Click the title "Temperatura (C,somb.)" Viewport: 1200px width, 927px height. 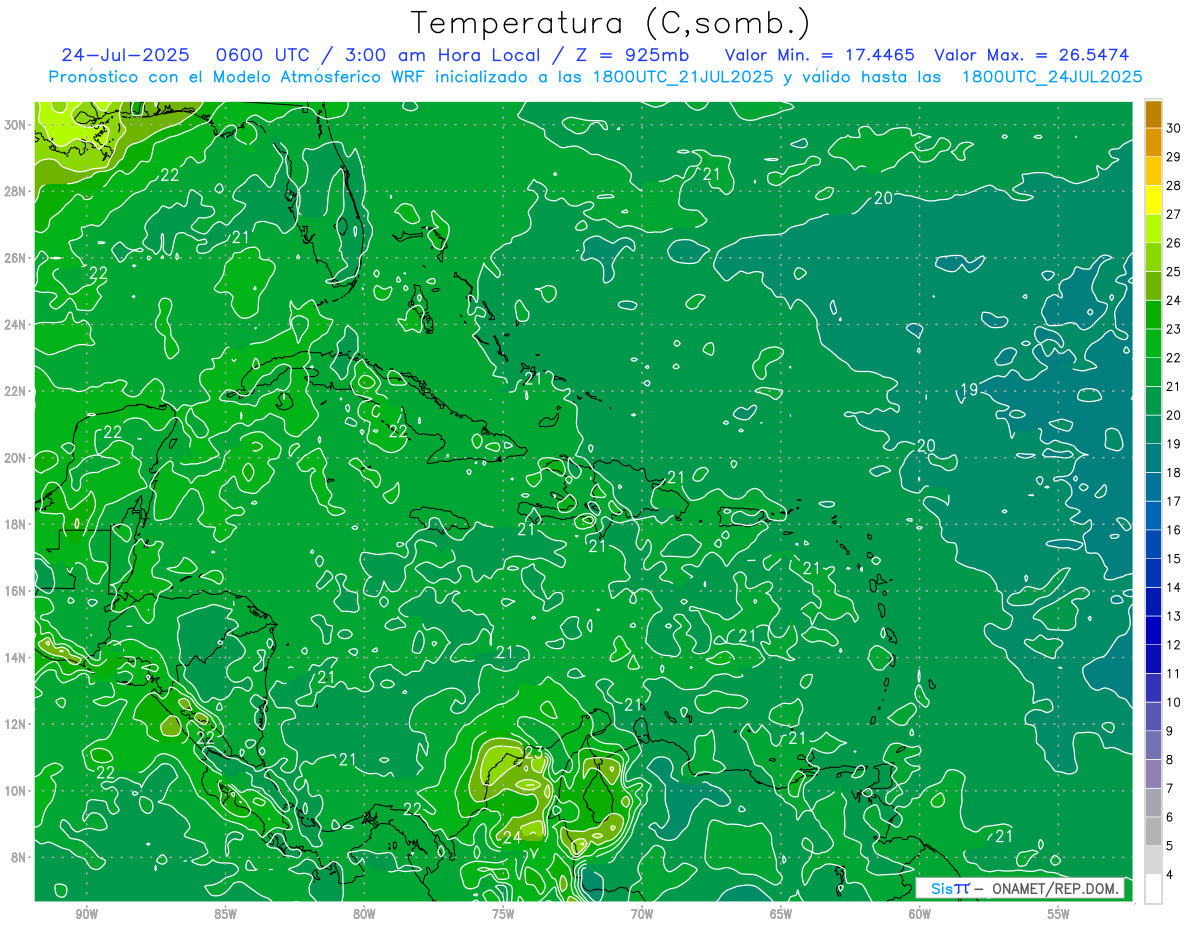coord(611,23)
